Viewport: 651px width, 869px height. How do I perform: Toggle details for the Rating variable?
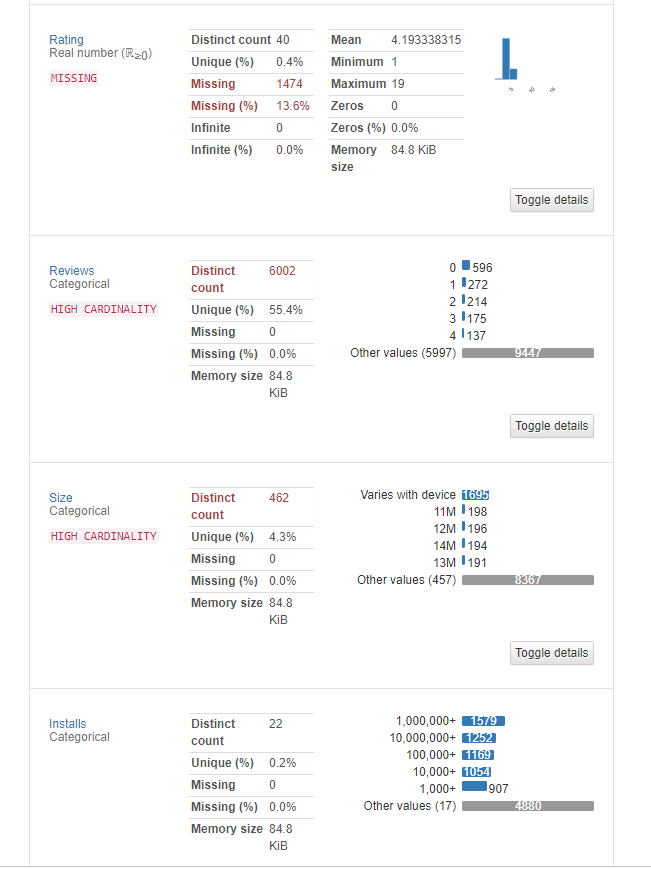click(551, 199)
